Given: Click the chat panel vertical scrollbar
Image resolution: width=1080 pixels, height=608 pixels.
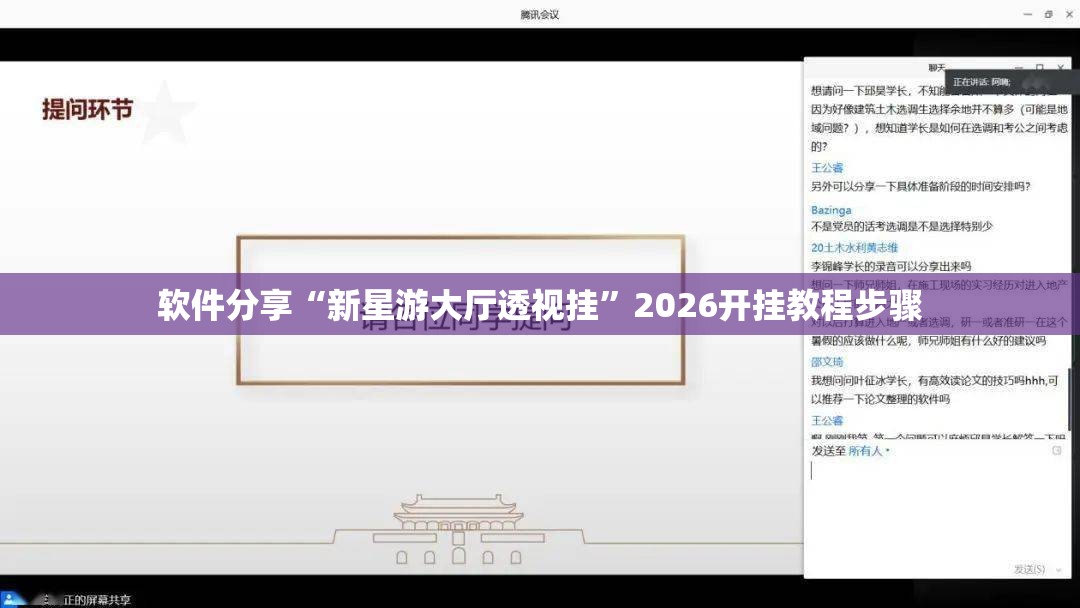Looking at the screenshot, I should click(1069, 399).
